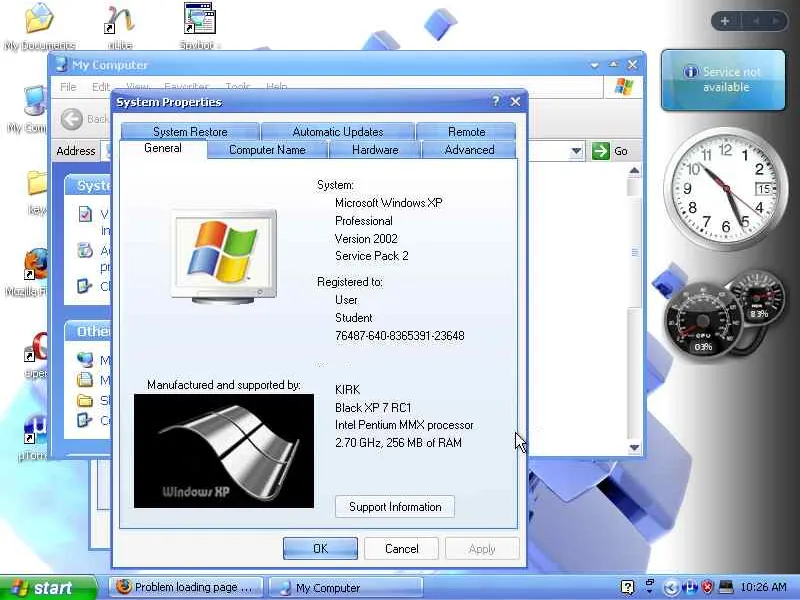Click the green Go arrow button
The height and width of the screenshot is (600, 800).
coord(601,151)
